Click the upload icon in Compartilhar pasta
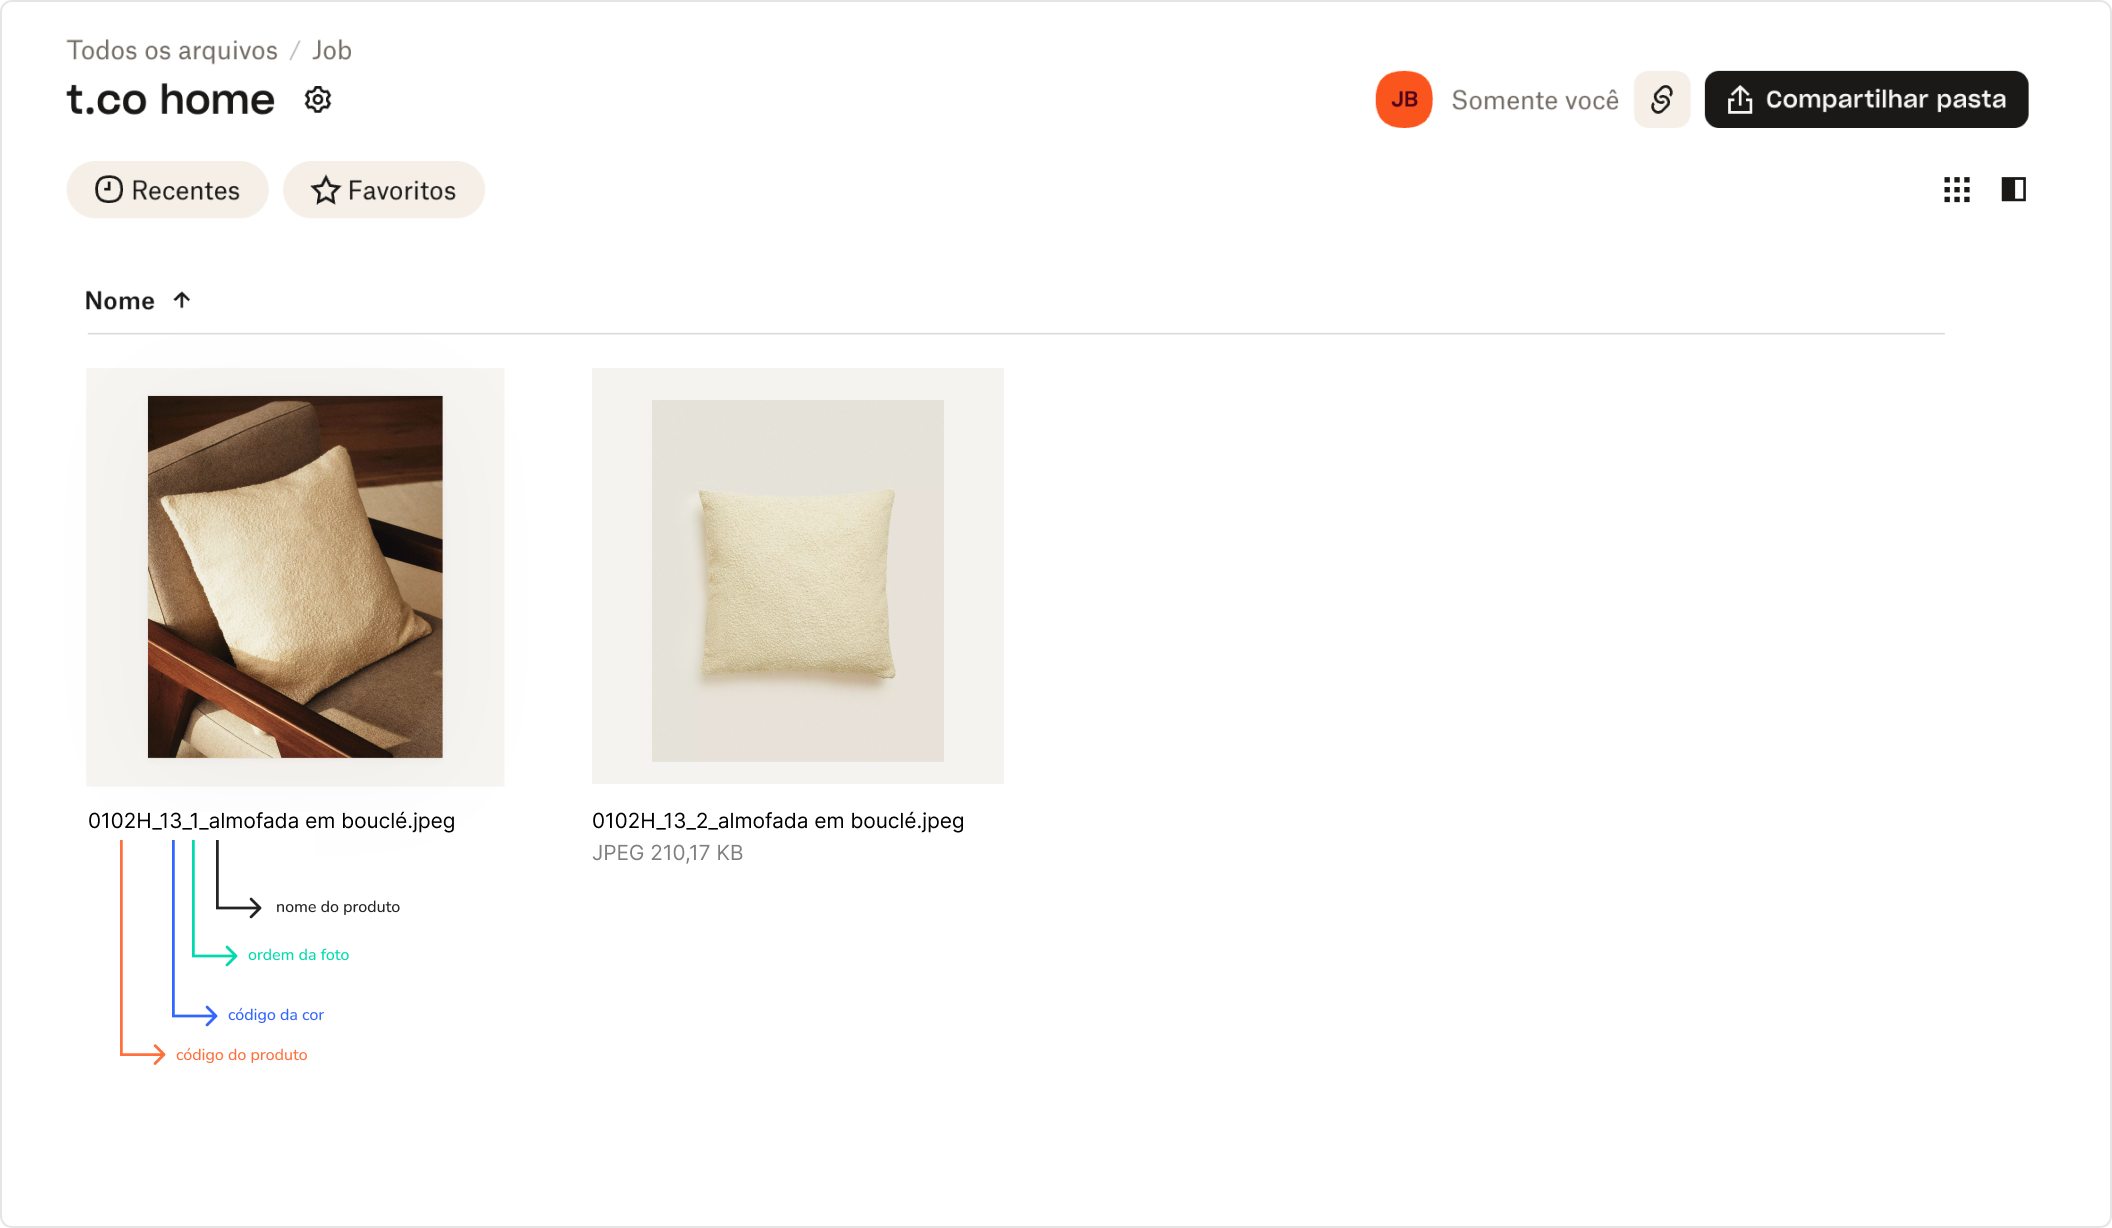The image size is (2112, 1228). point(1740,99)
